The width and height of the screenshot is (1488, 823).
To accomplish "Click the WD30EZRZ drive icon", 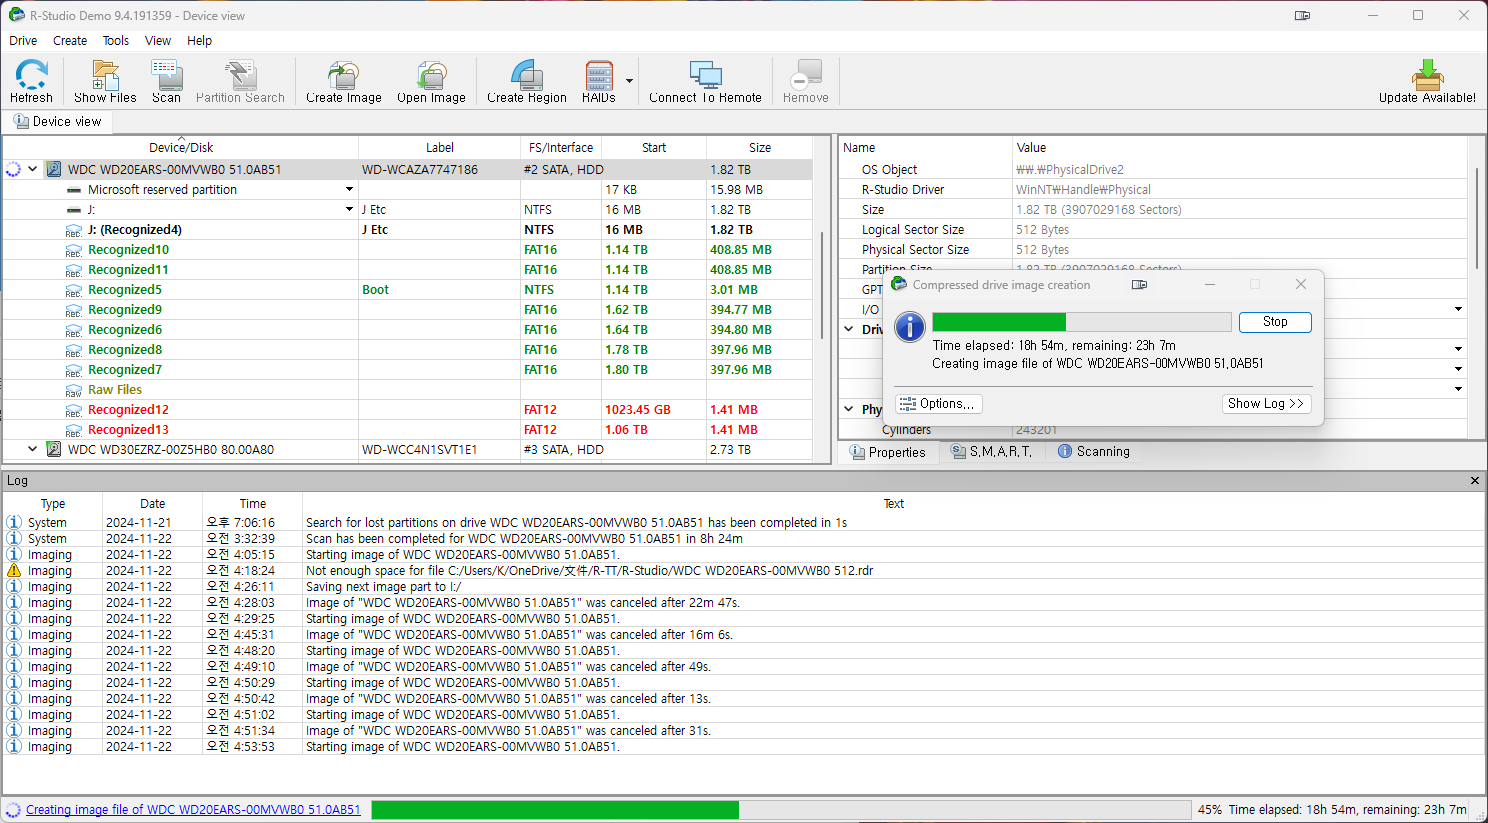I will tap(54, 449).
